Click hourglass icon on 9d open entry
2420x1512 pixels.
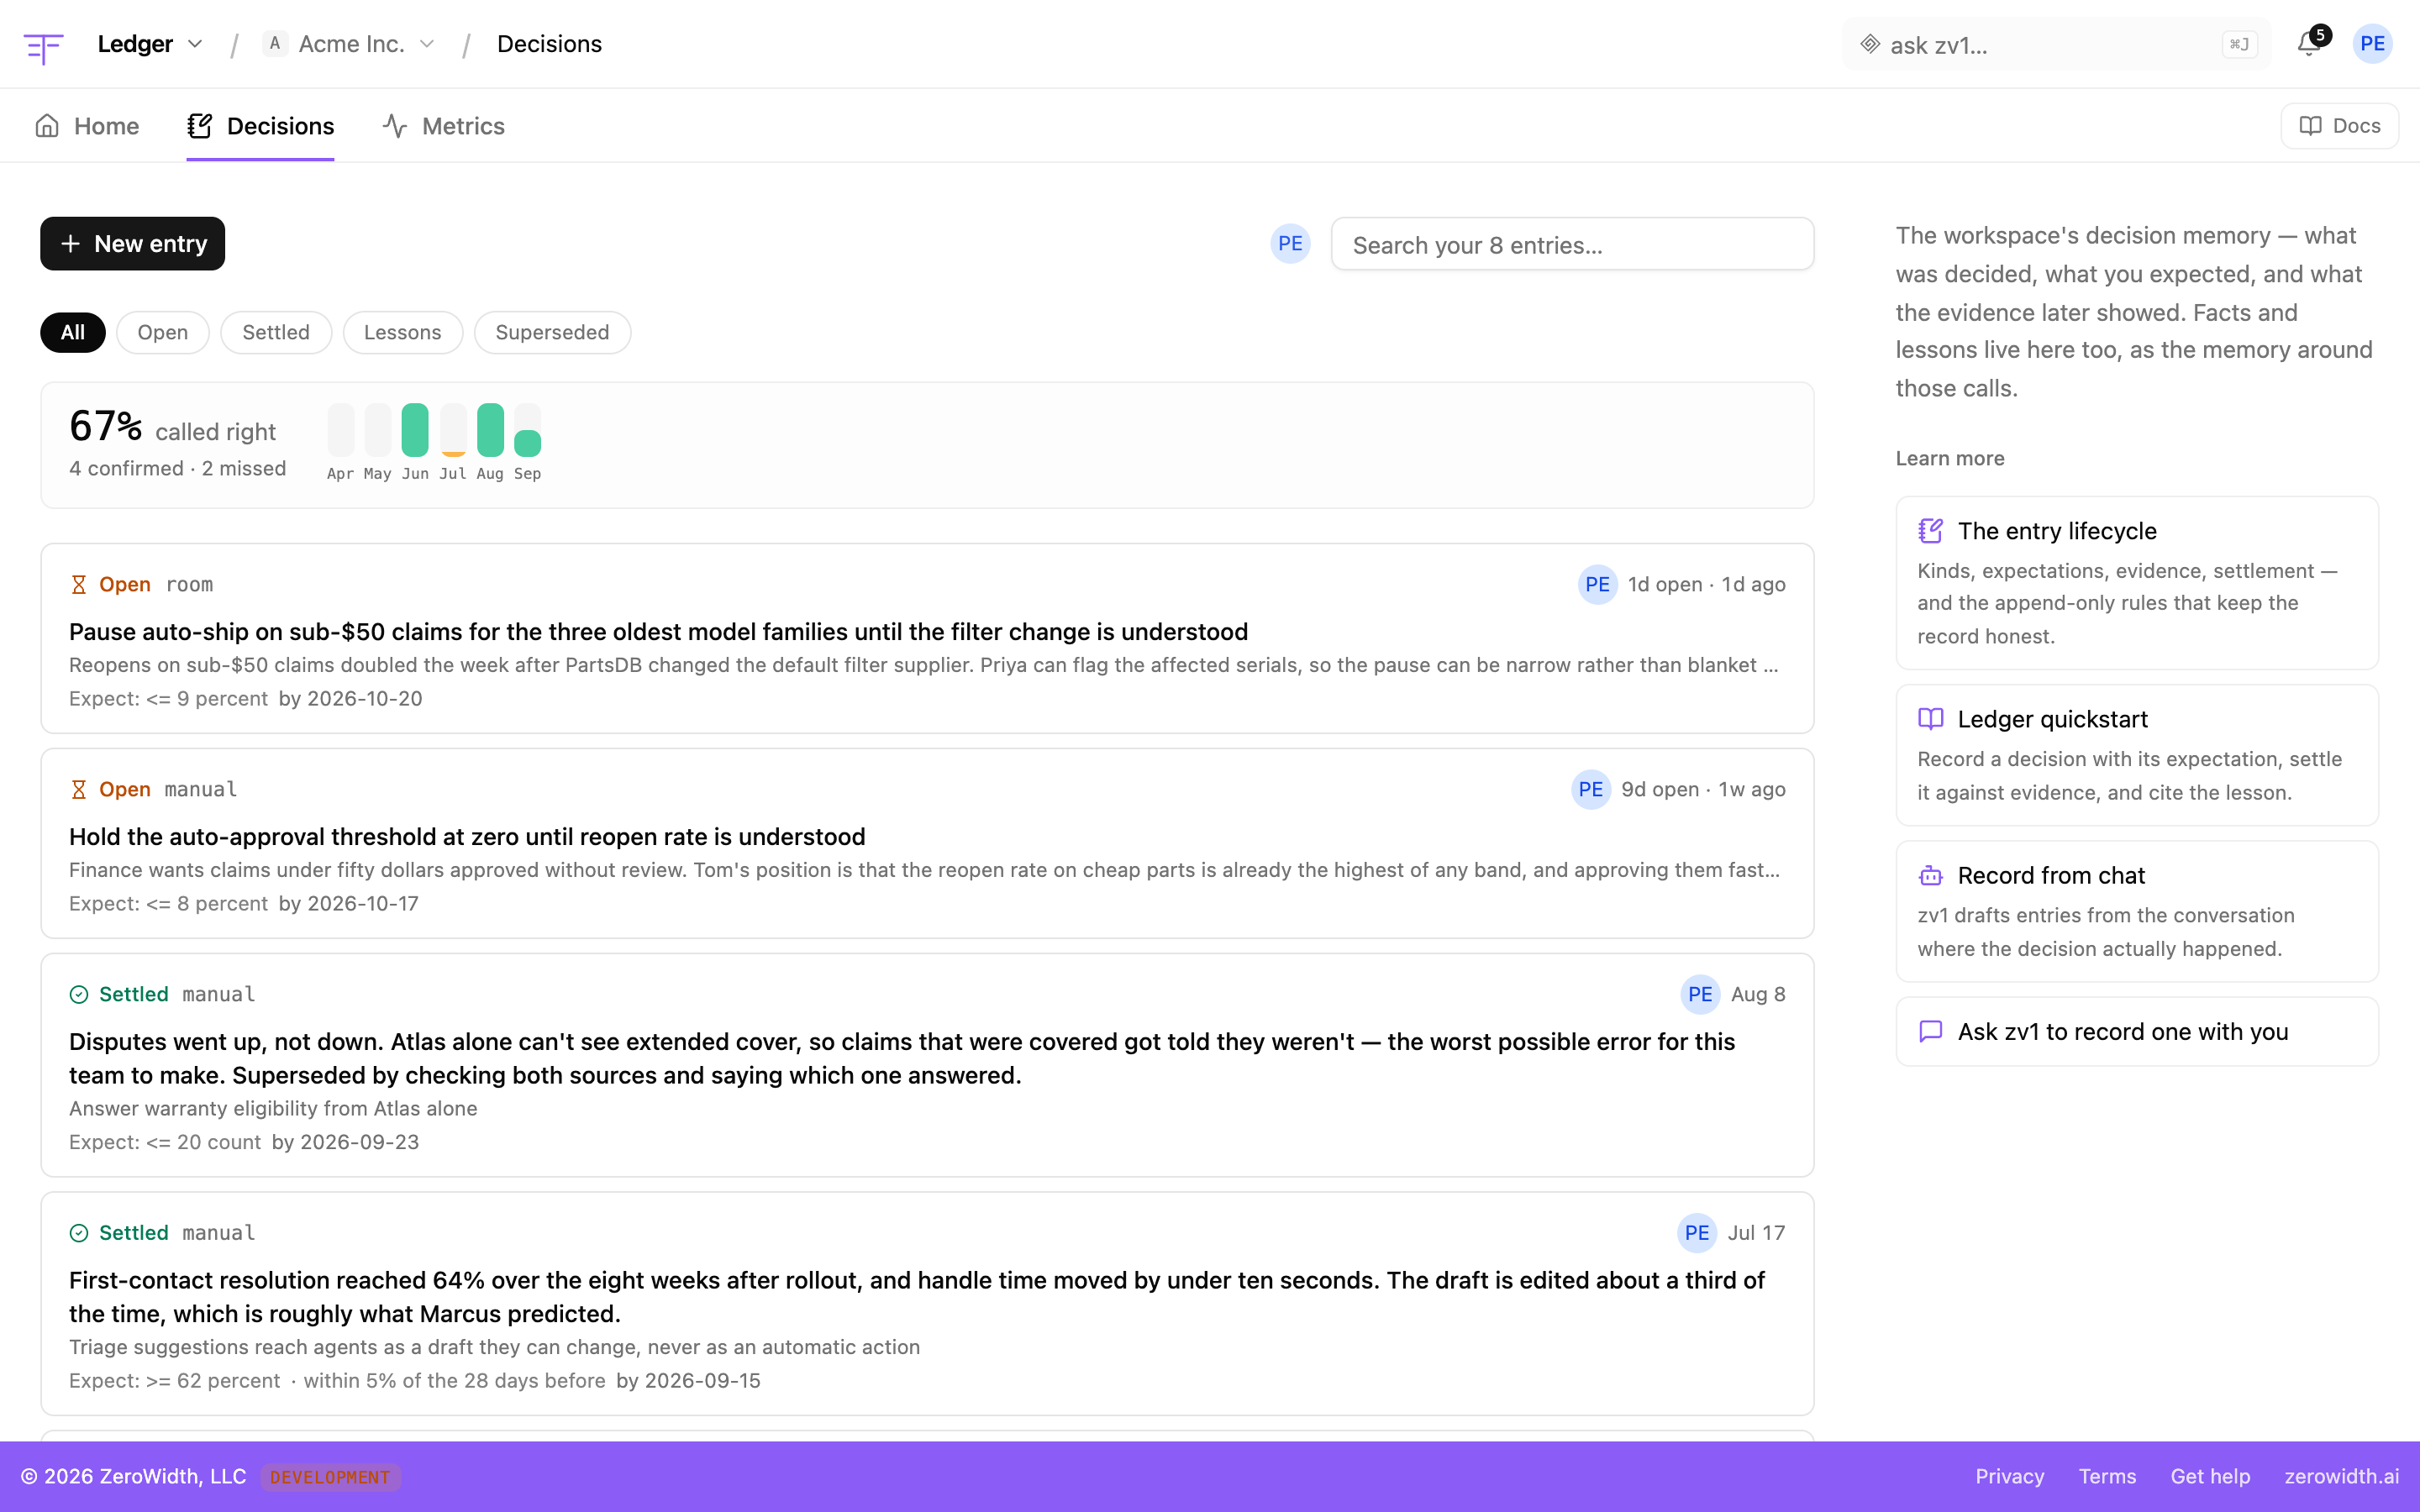point(79,789)
